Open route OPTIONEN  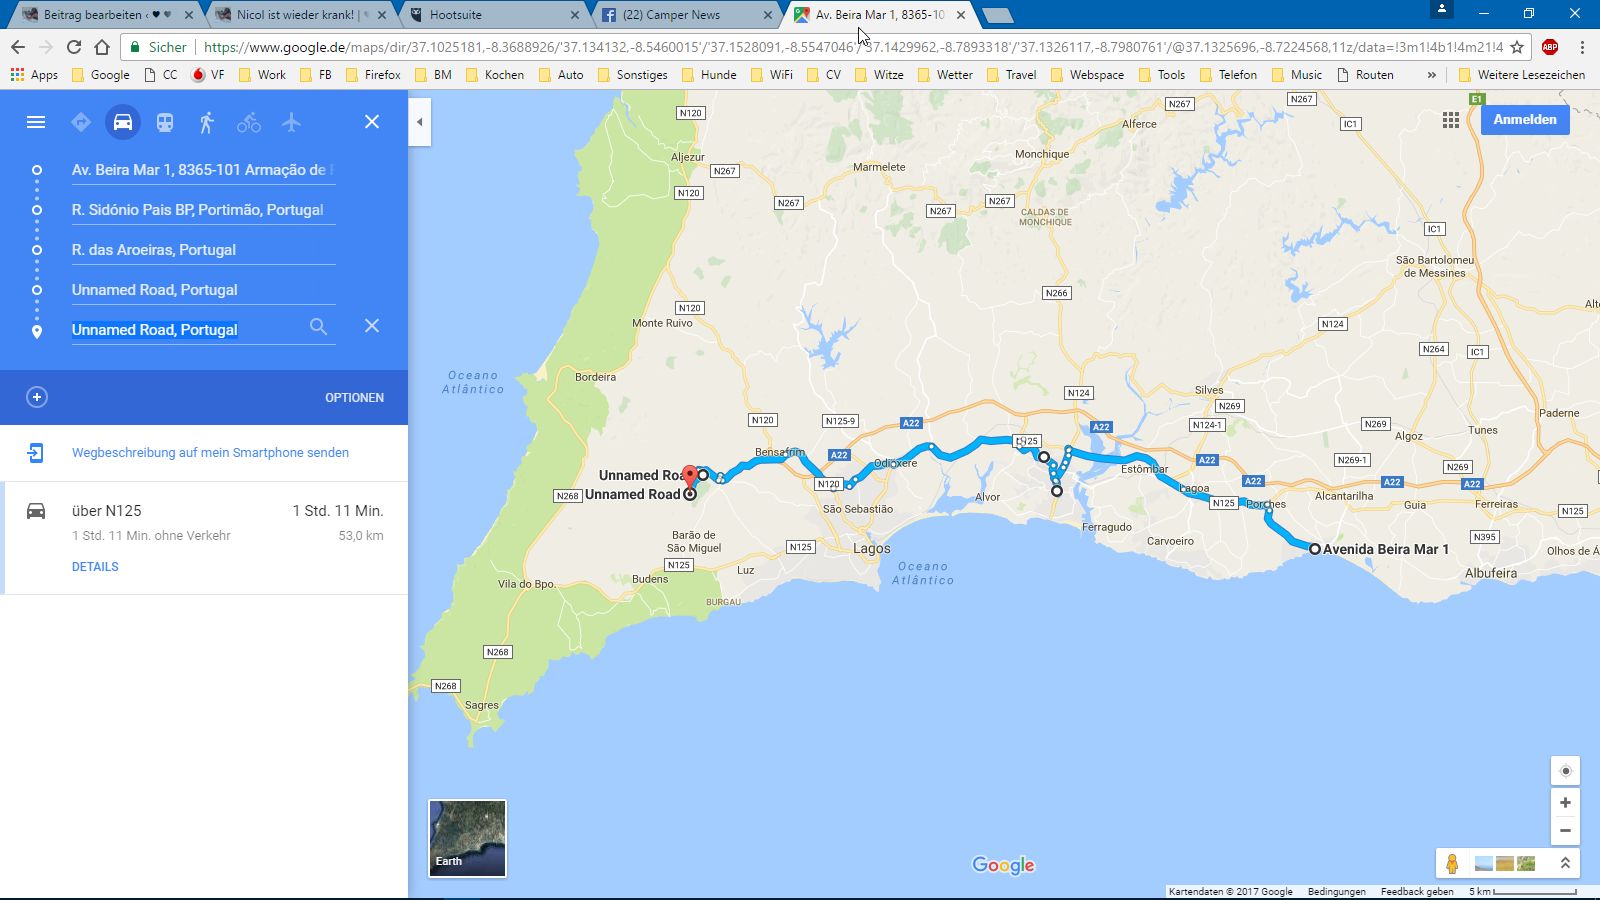click(x=354, y=398)
